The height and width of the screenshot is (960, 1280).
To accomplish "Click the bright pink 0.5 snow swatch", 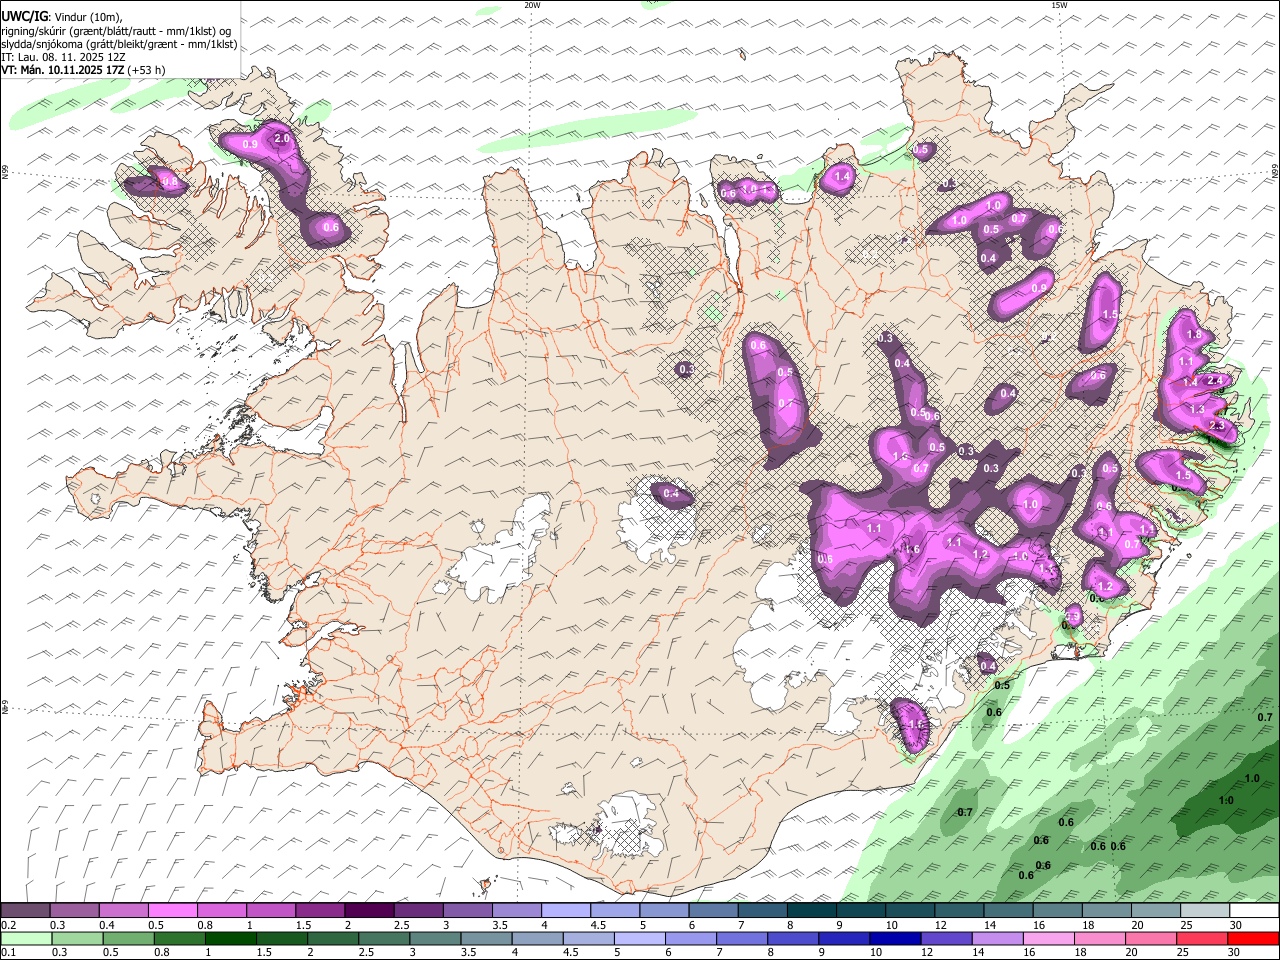I will (173, 911).
